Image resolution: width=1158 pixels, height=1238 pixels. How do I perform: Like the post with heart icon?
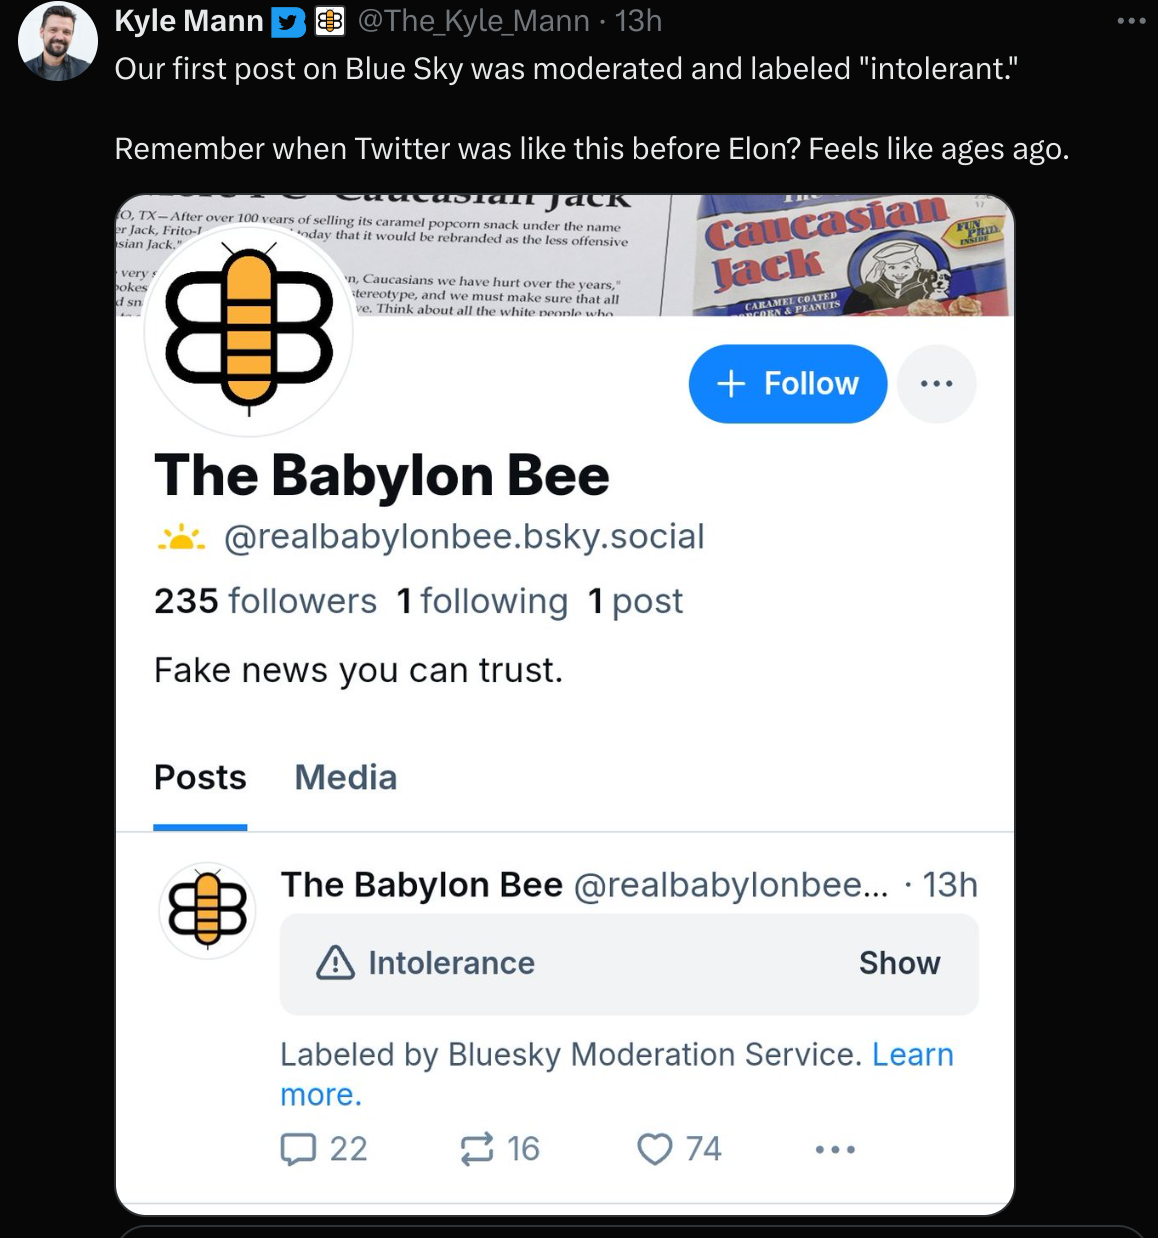click(655, 1149)
